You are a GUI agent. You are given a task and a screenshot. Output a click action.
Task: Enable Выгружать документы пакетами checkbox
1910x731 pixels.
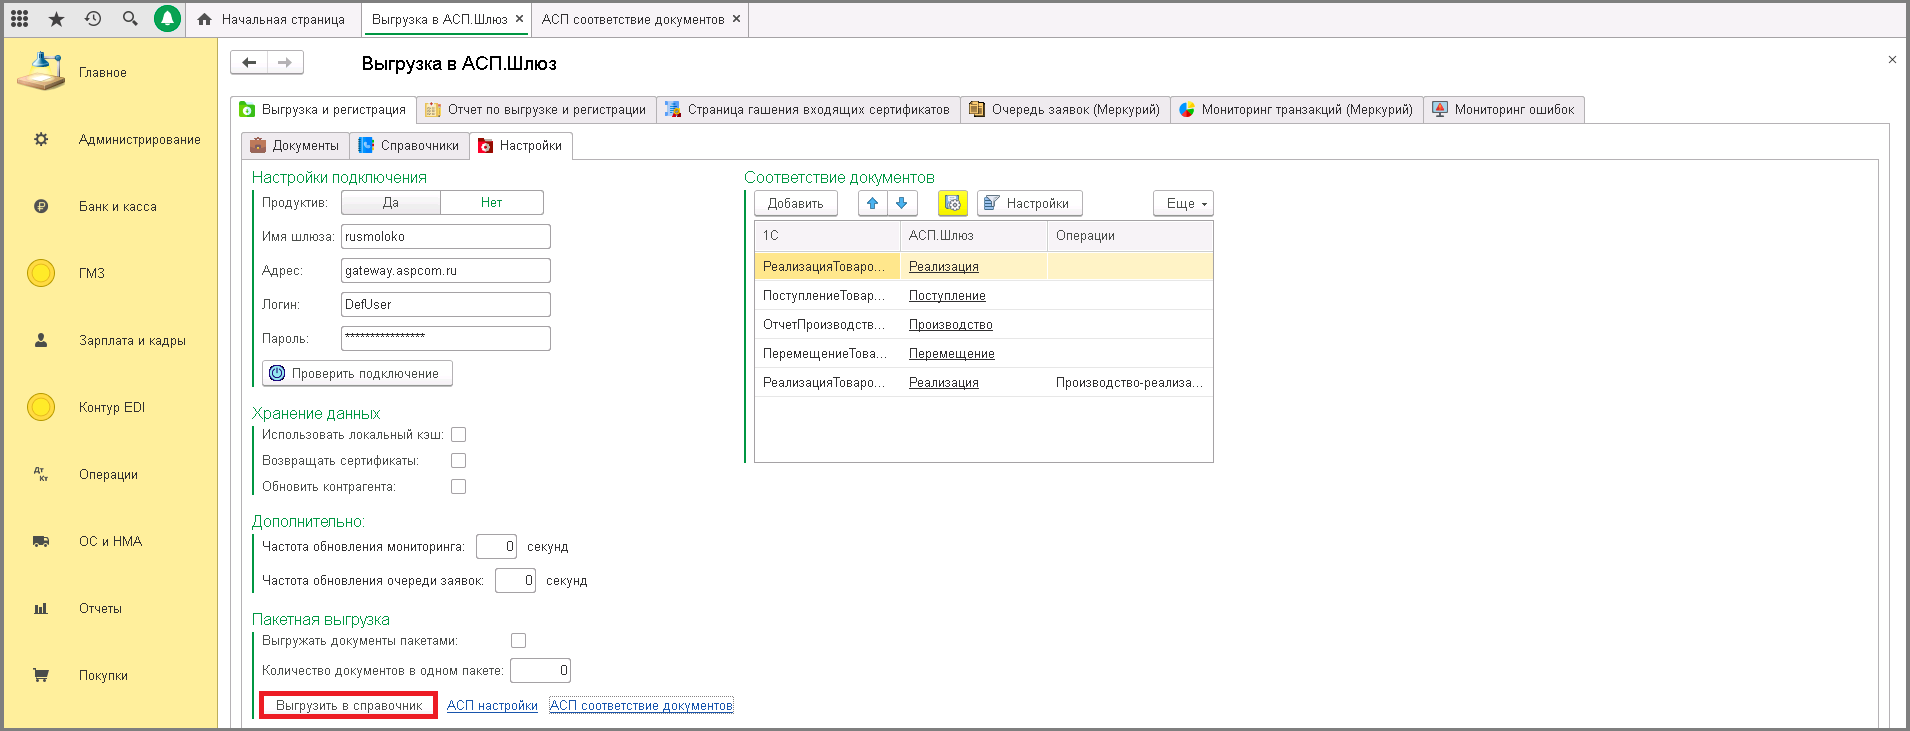point(519,641)
